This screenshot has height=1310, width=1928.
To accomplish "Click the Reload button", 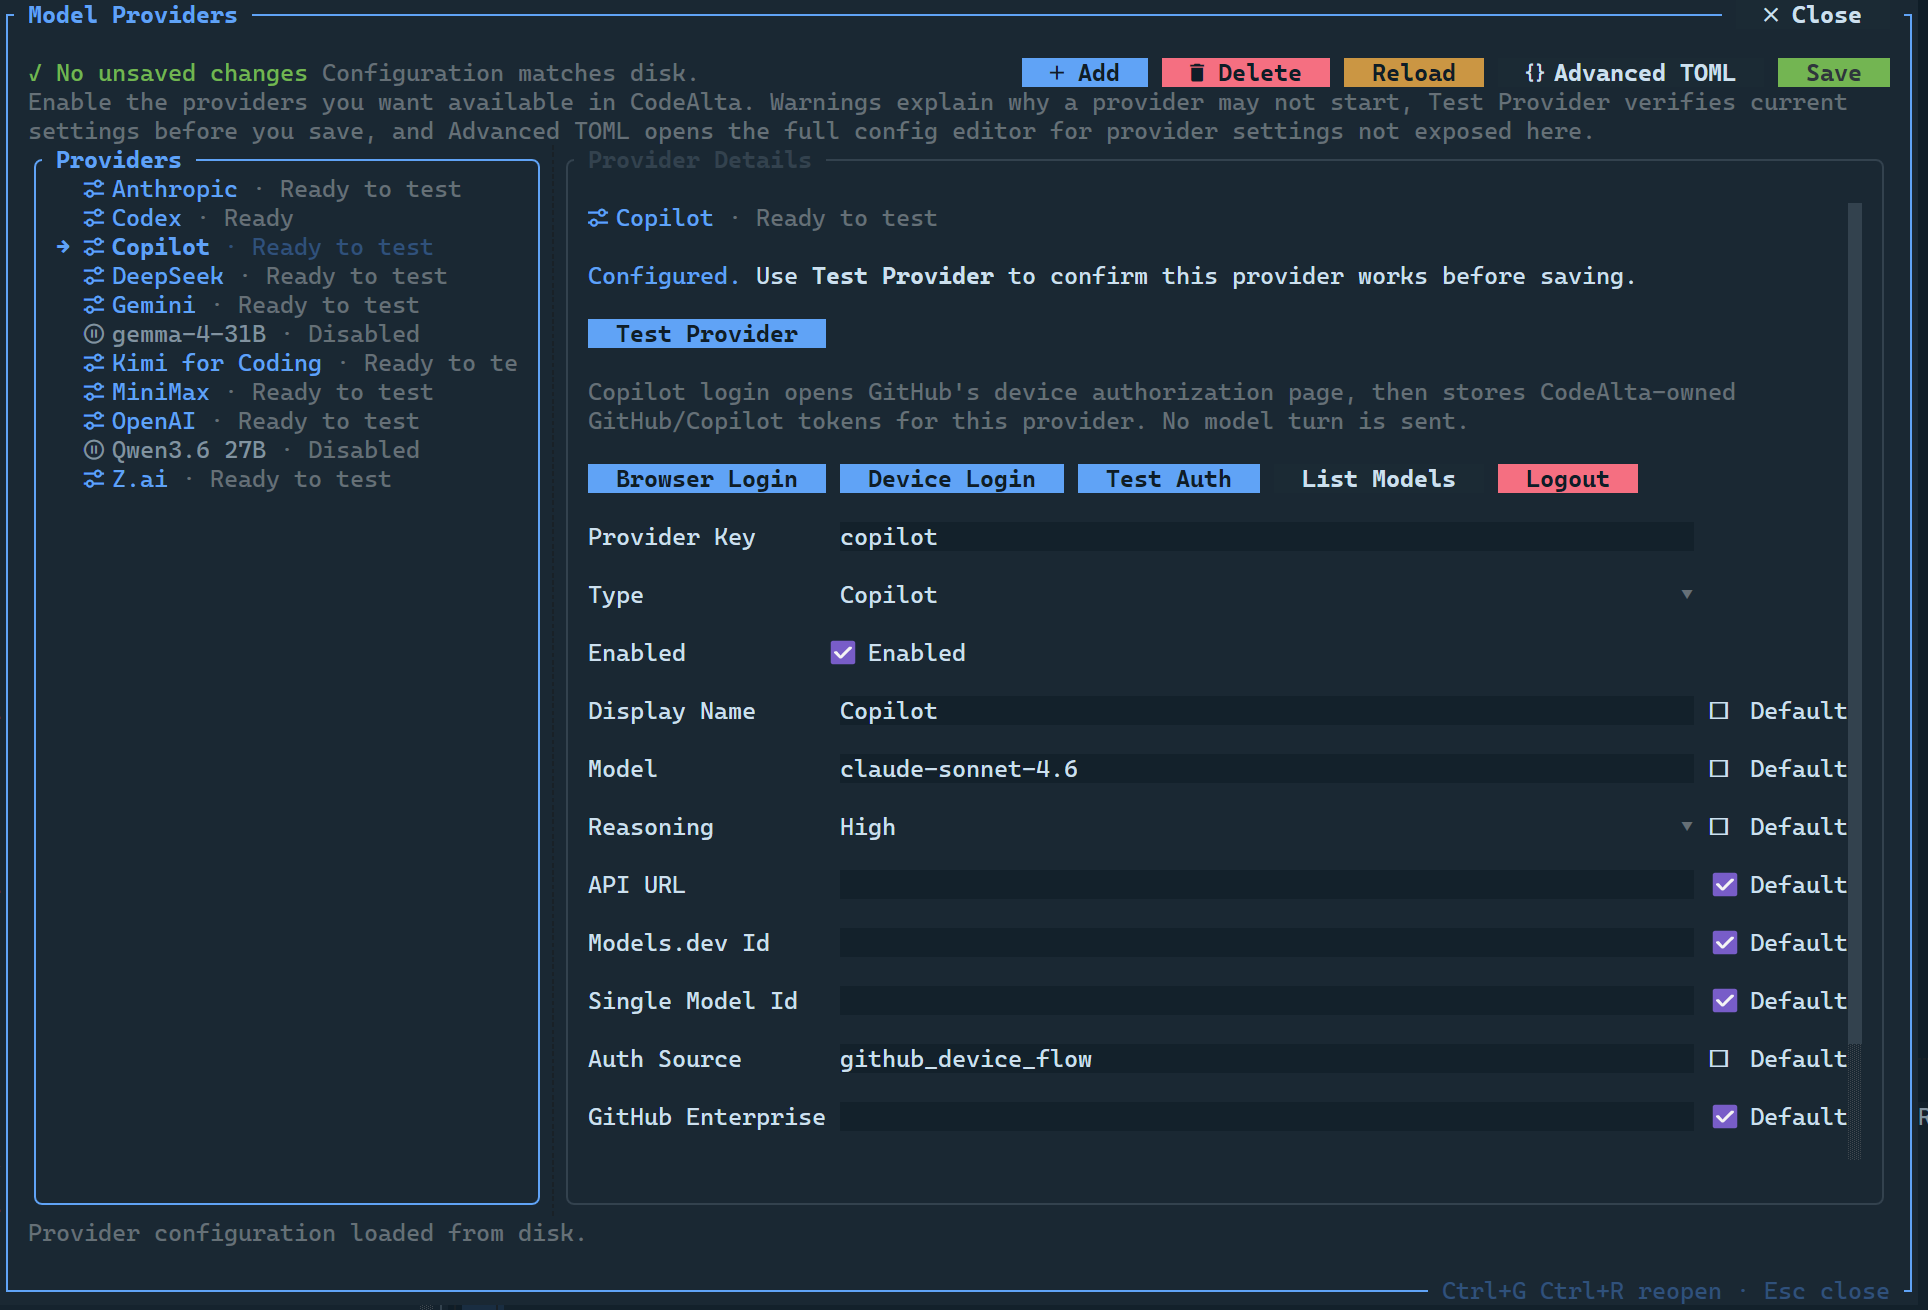I will 1413,73.
